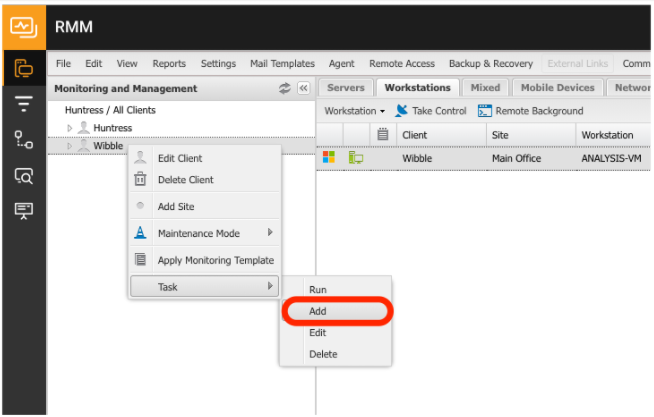Viewport: 654px width, 417px height.
Task: Switch to the Mixed tab
Action: [x=485, y=88]
